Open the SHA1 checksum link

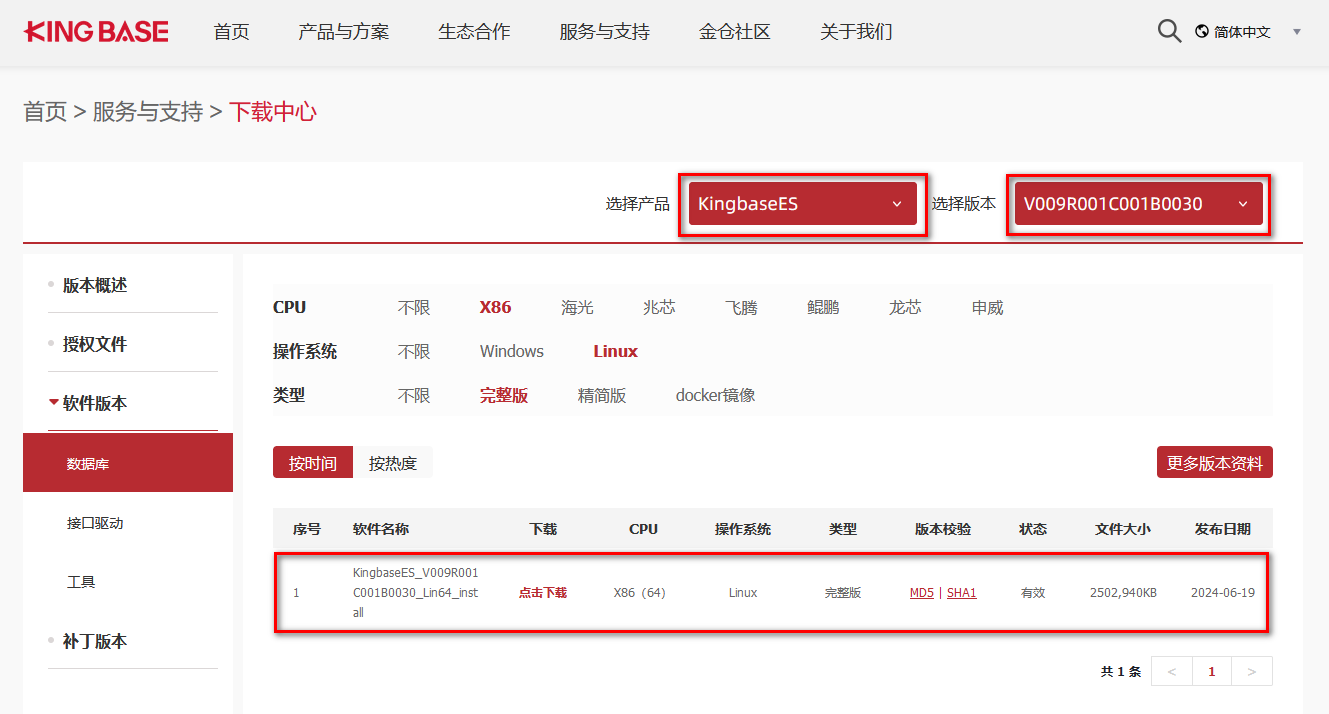[962, 593]
